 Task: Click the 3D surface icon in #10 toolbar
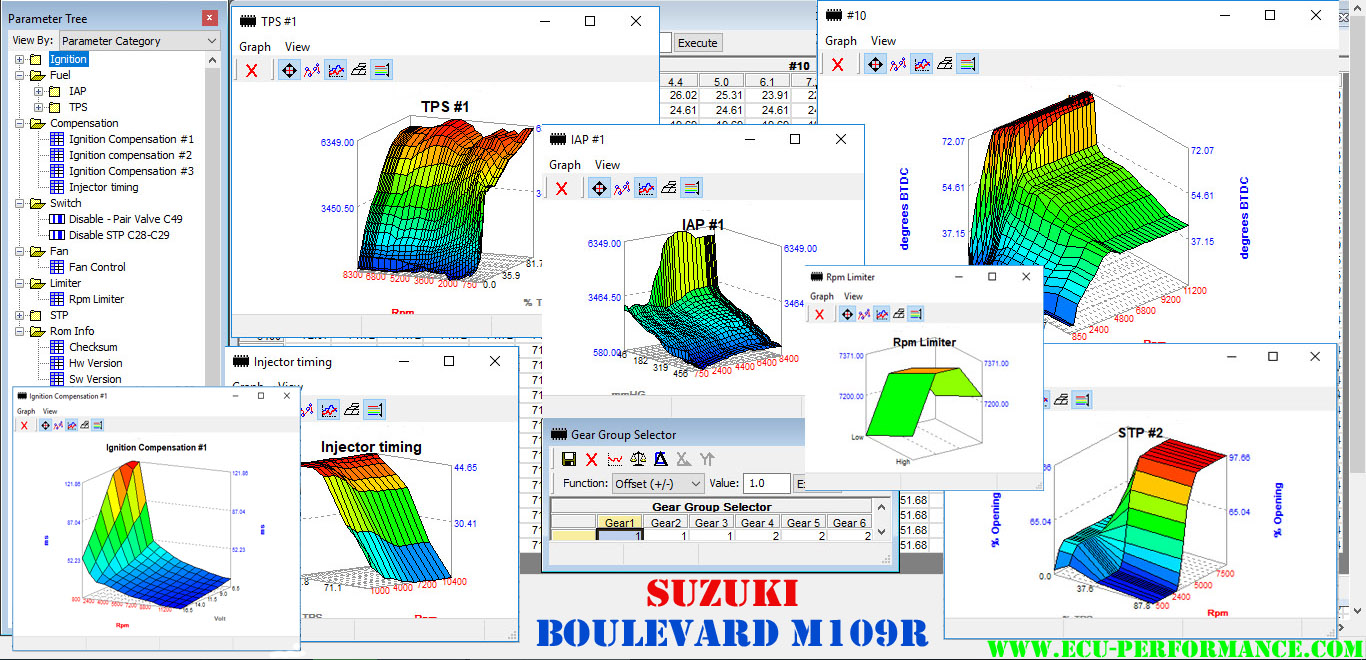[x=944, y=64]
